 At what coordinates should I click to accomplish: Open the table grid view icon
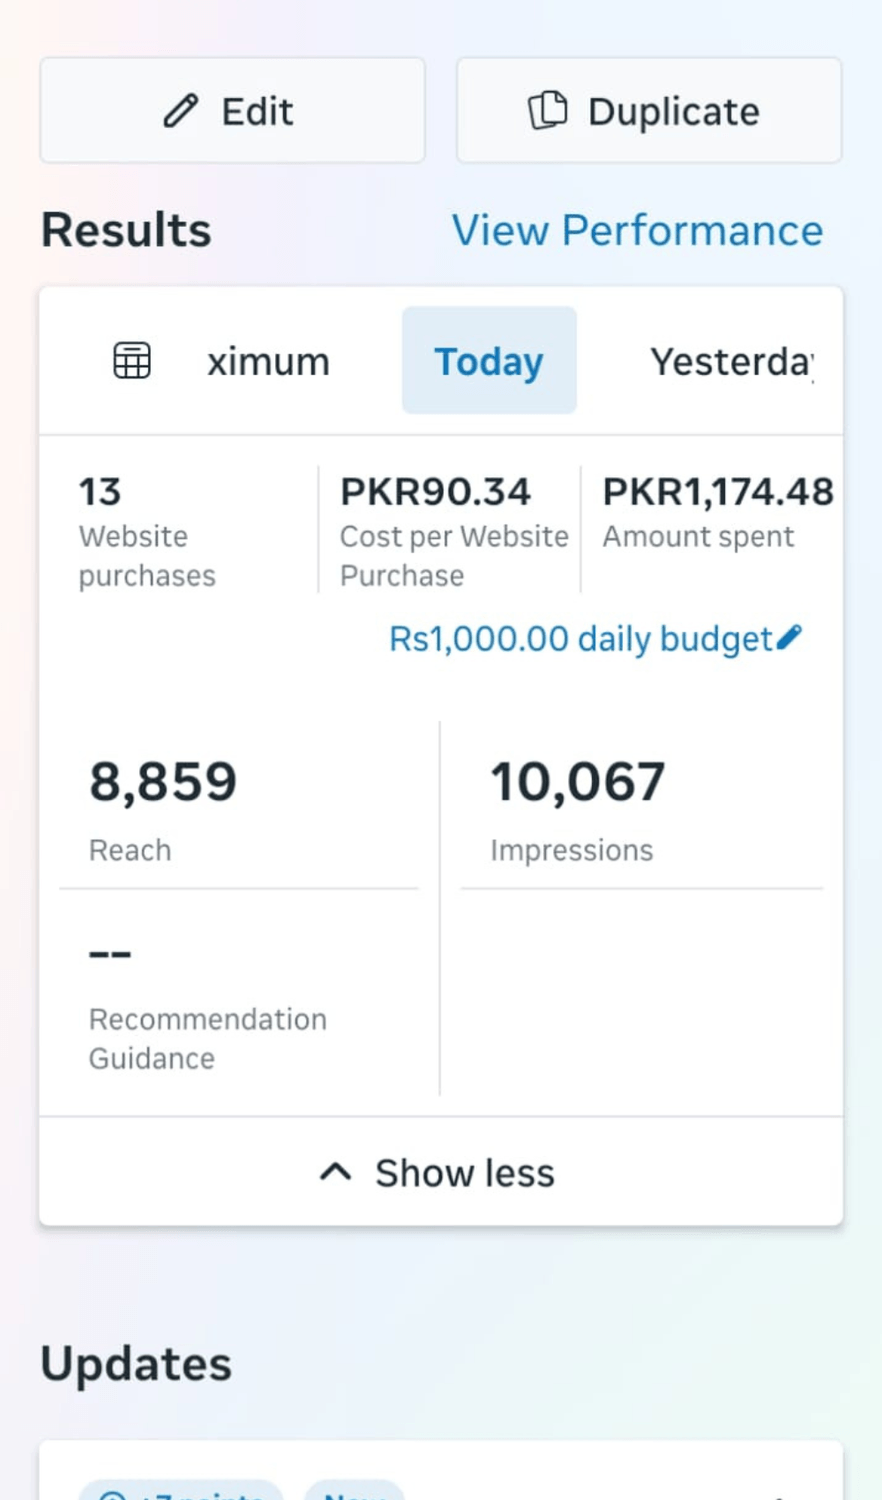click(132, 361)
